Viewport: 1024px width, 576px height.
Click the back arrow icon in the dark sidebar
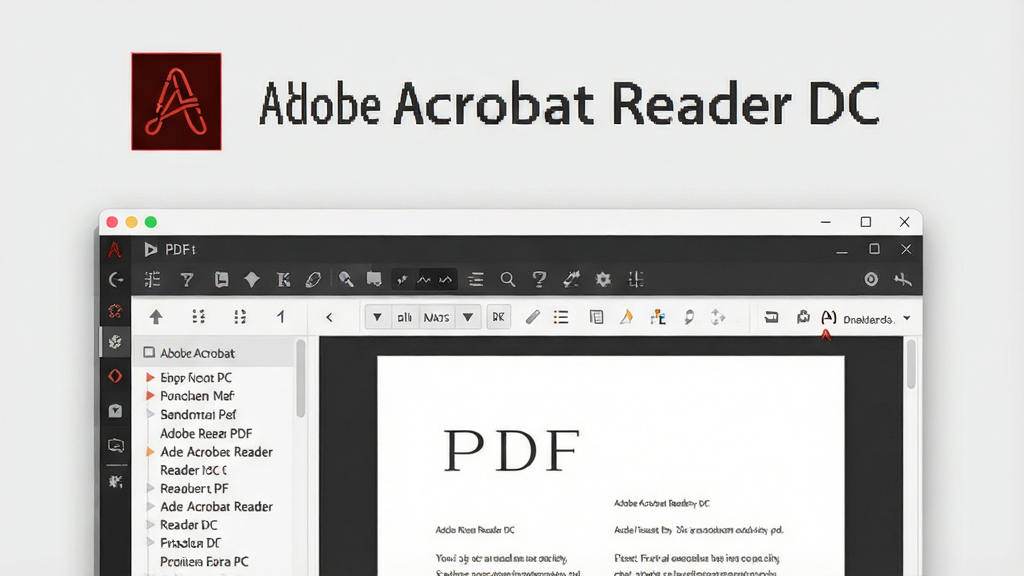116,280
